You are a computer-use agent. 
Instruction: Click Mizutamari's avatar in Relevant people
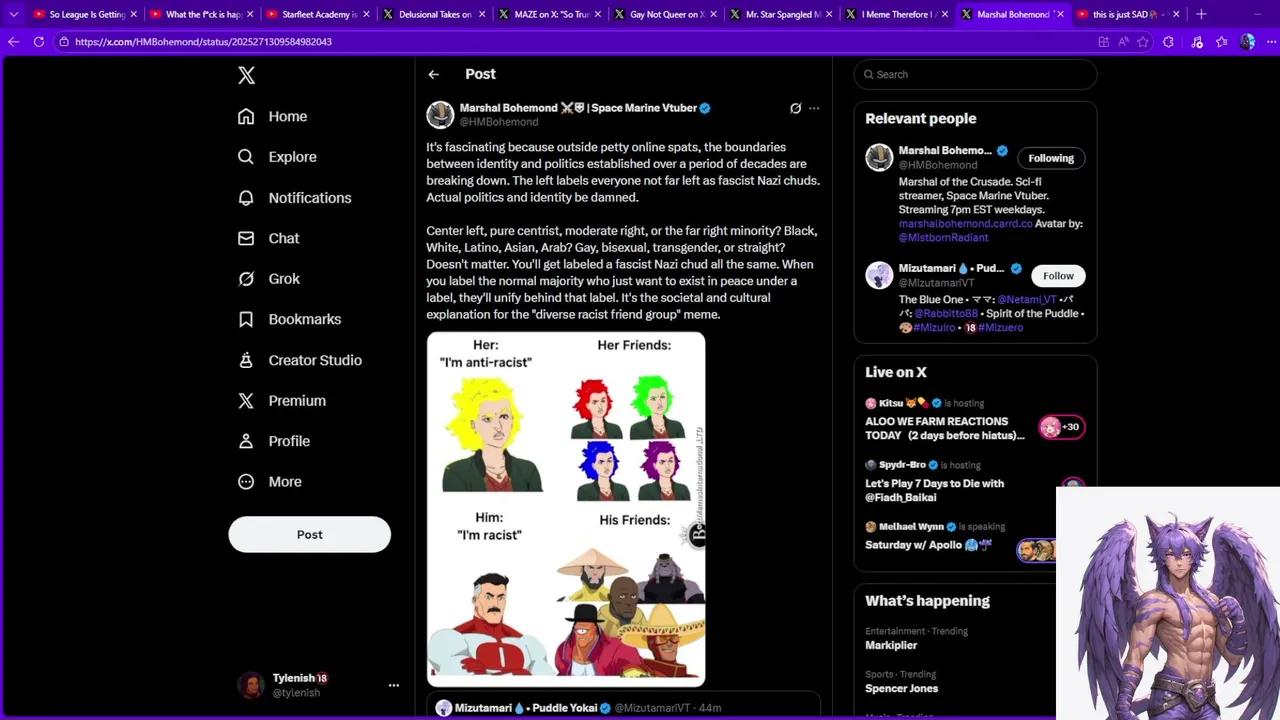(x=879, y=275)
